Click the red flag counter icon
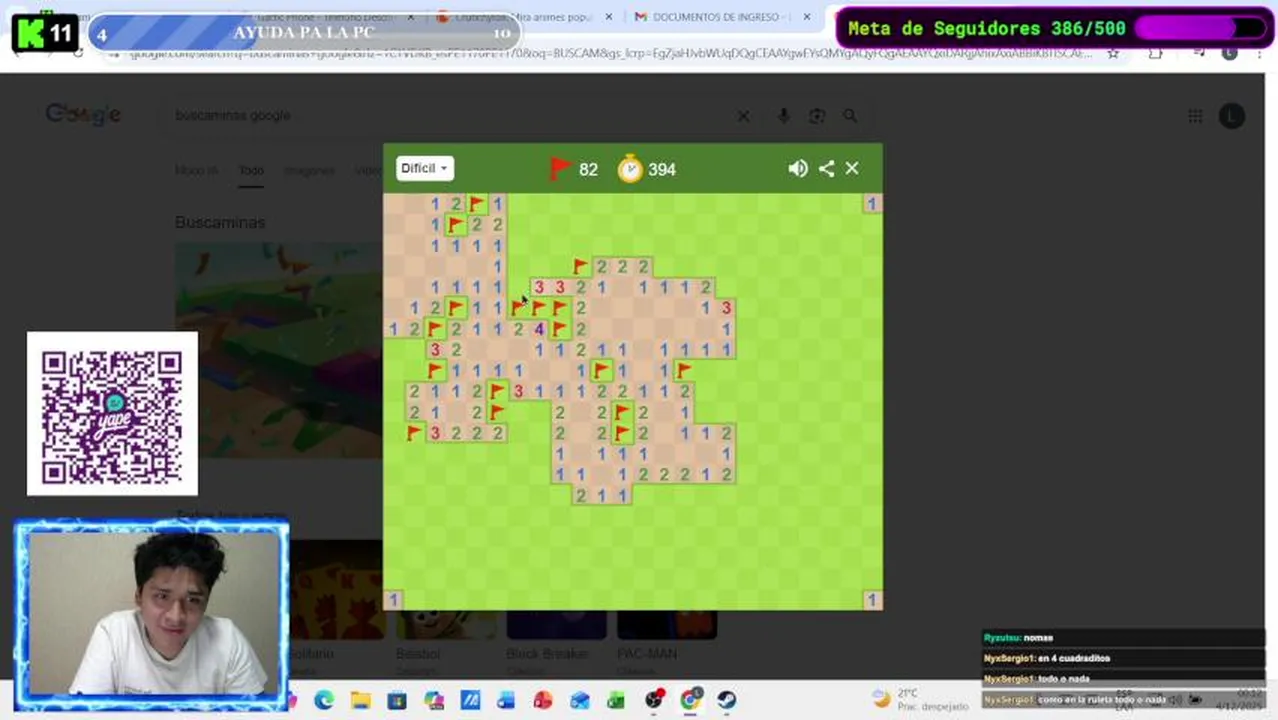This screenshot has height=720, width=1278. pyautogui.click(x=560, y=169)
